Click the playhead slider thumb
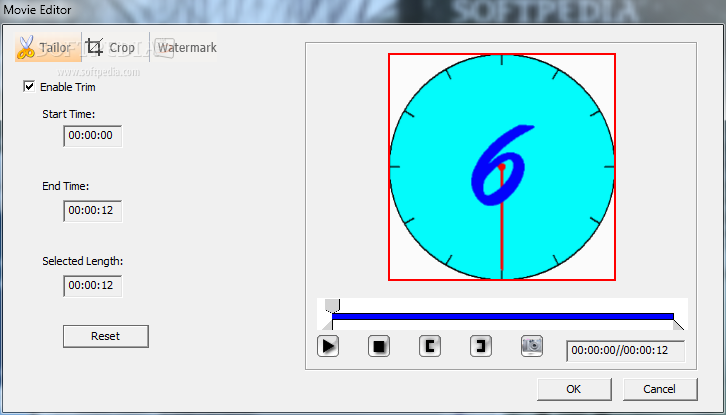 (x=332, y=306)
